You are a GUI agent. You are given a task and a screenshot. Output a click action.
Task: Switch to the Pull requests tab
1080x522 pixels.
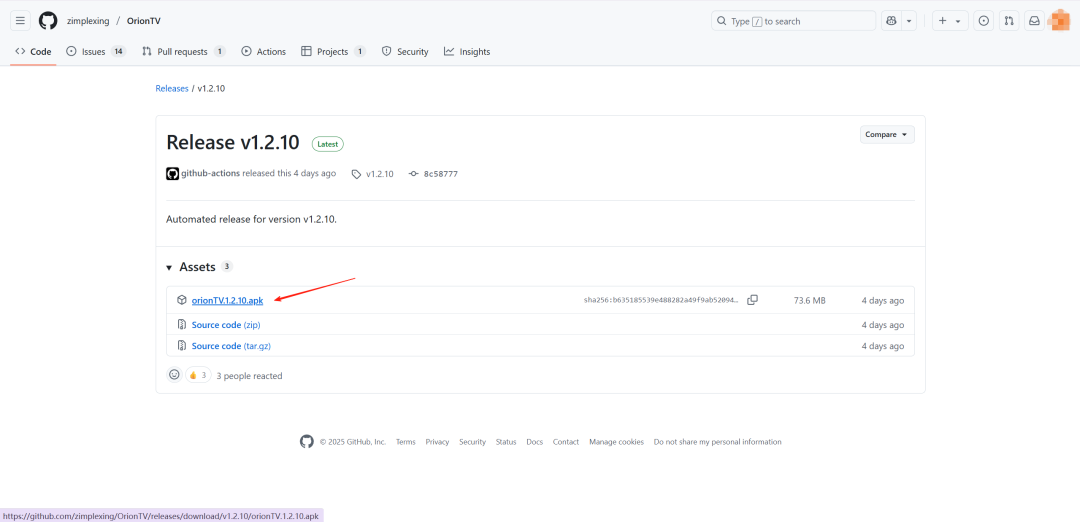[184, 52]
